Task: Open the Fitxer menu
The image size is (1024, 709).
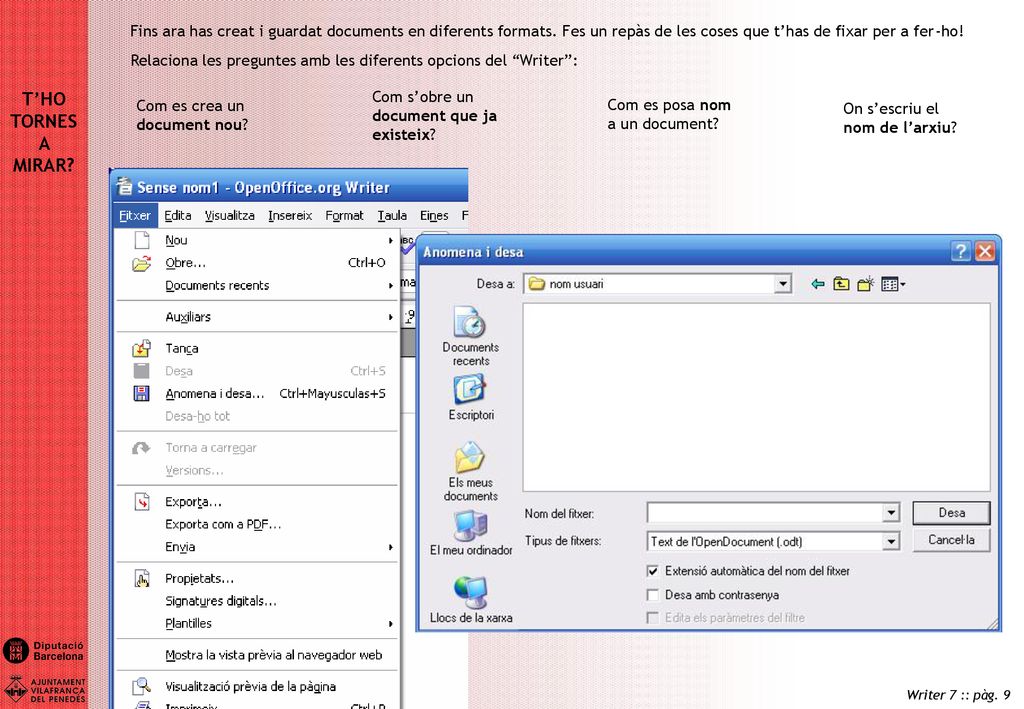Action: [x=135, y=215]
